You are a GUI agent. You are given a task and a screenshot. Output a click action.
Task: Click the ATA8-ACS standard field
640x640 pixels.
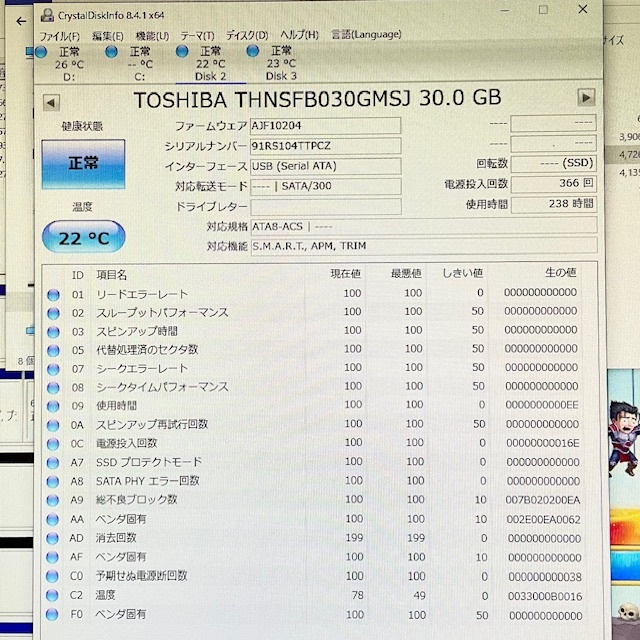coord(424,226)
